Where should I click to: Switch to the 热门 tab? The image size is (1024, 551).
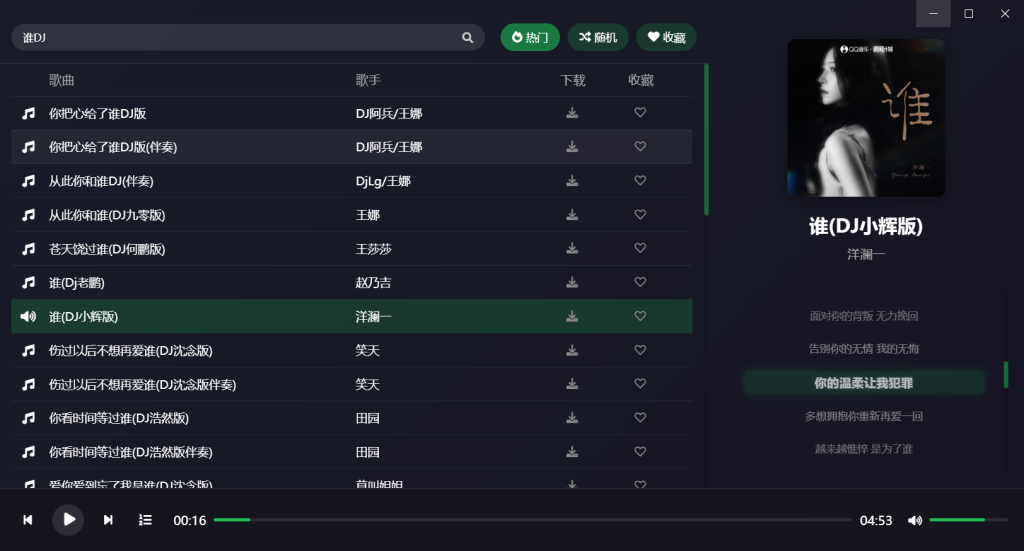click(x=530, y=38)
